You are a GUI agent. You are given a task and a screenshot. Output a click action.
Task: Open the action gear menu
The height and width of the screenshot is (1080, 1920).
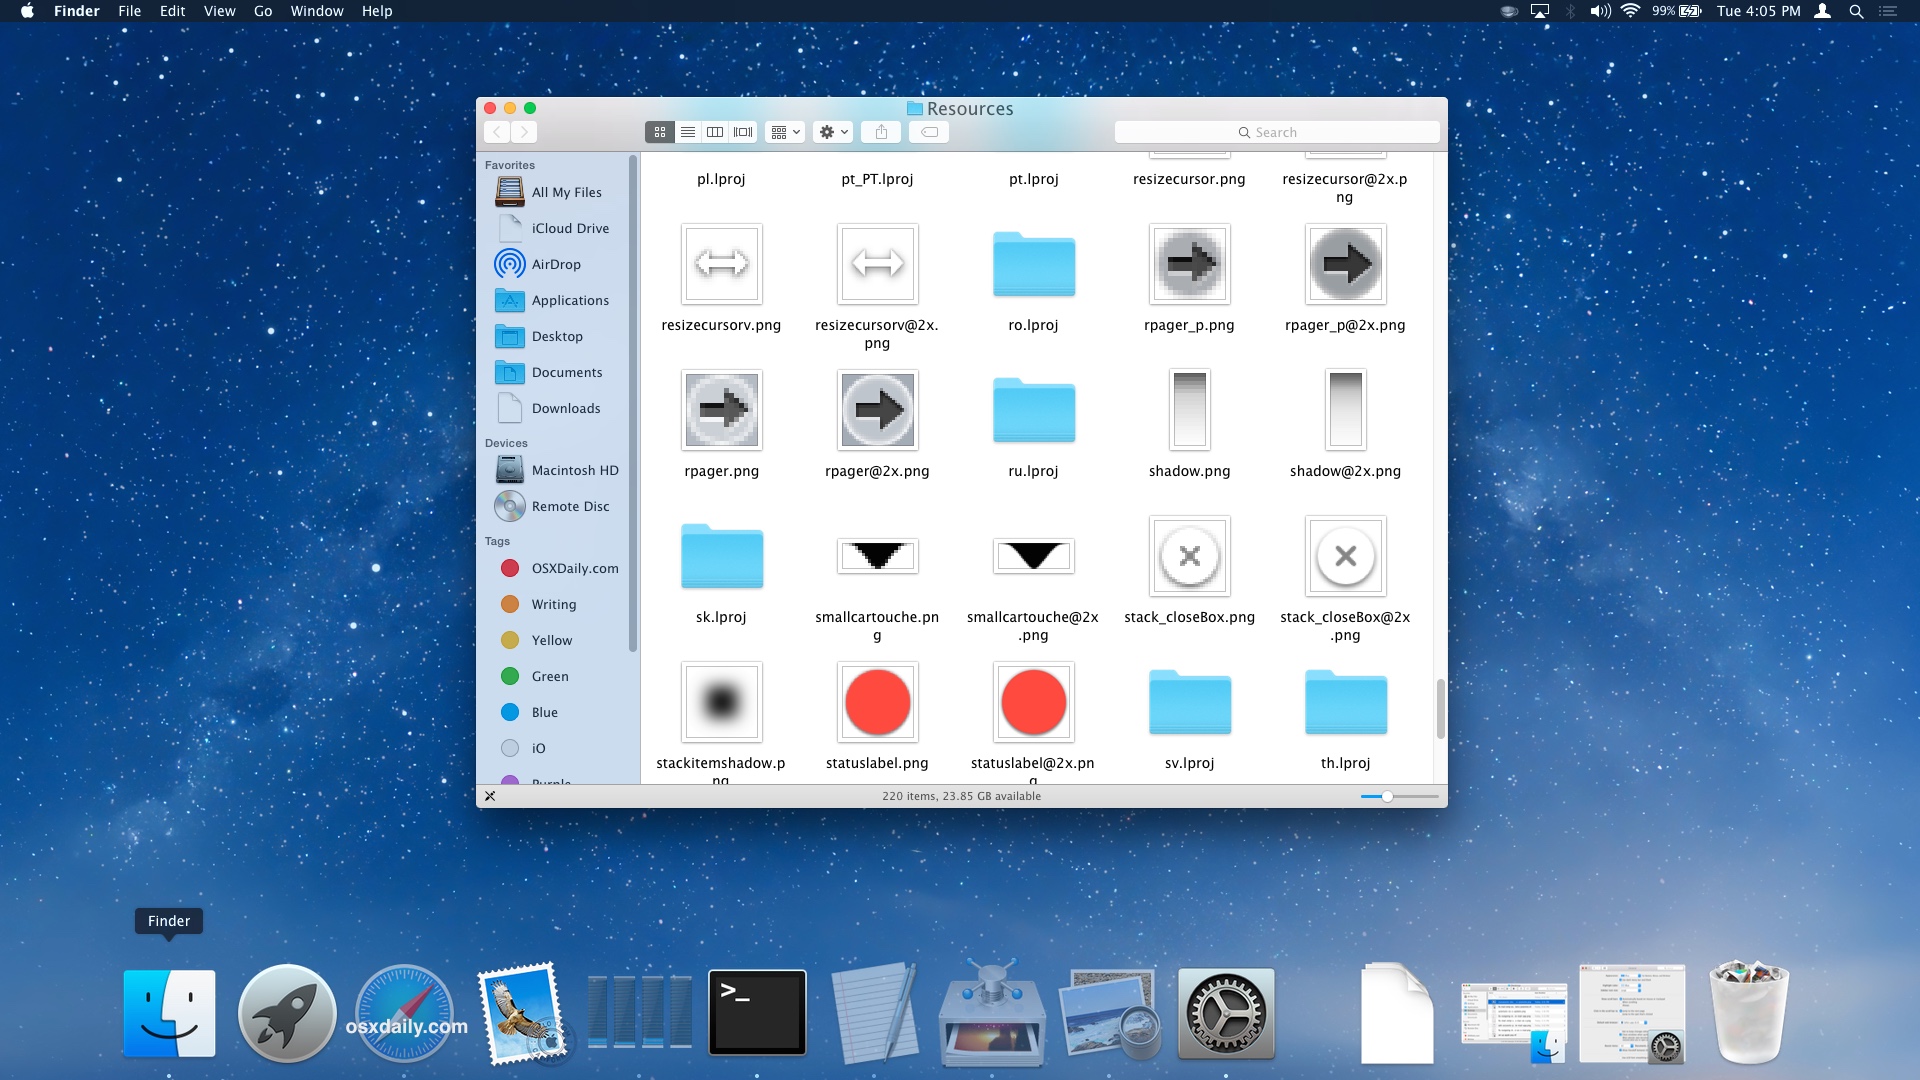click(832, 131)
